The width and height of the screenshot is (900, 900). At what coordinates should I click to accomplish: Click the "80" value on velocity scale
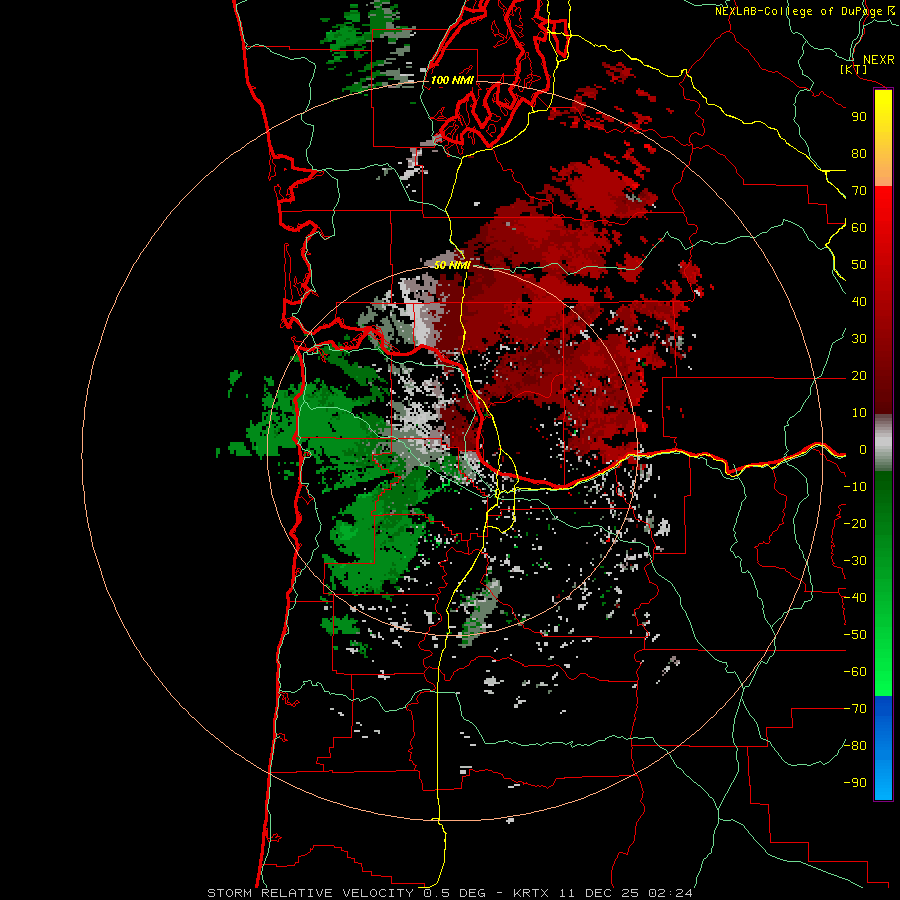point(859,153)
